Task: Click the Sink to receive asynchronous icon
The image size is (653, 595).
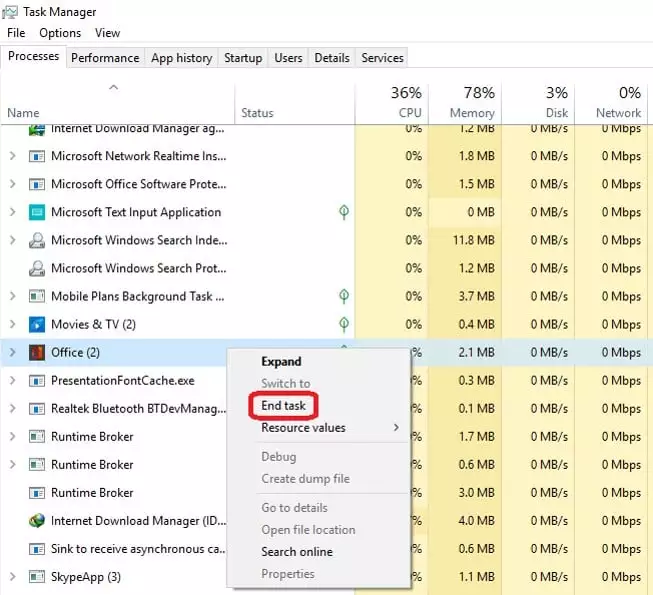Action: 37,549
